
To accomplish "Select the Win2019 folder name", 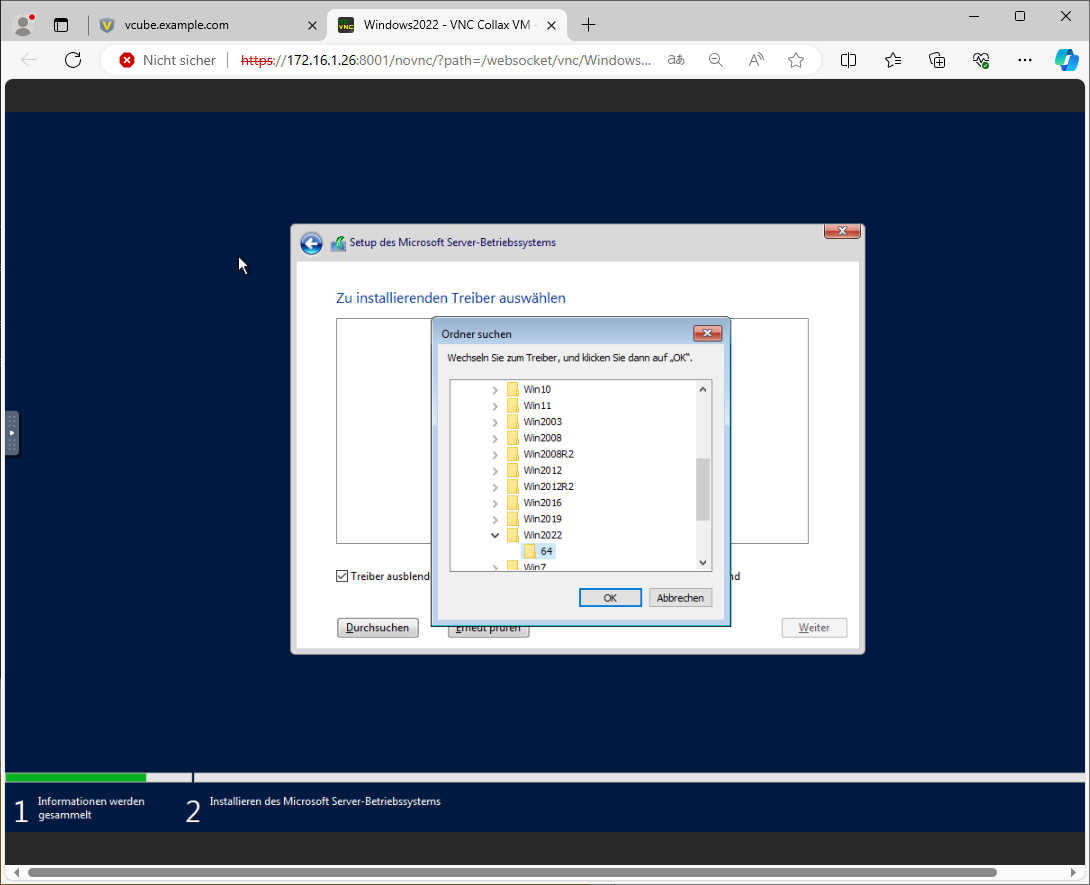I will point(542,519).
